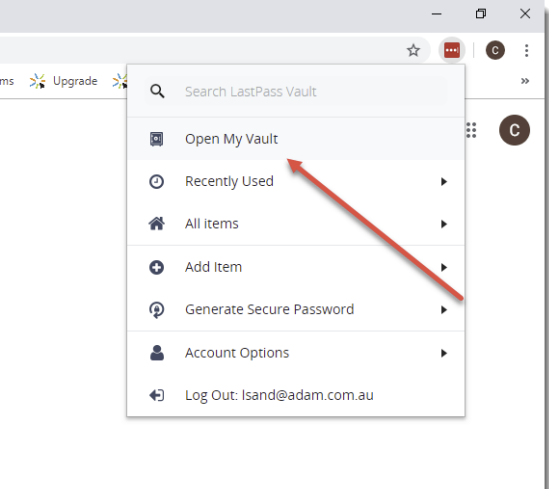Show hidden bookmarks with double chevron
Viewport: 549px width, 489px height.
[524, 81]
